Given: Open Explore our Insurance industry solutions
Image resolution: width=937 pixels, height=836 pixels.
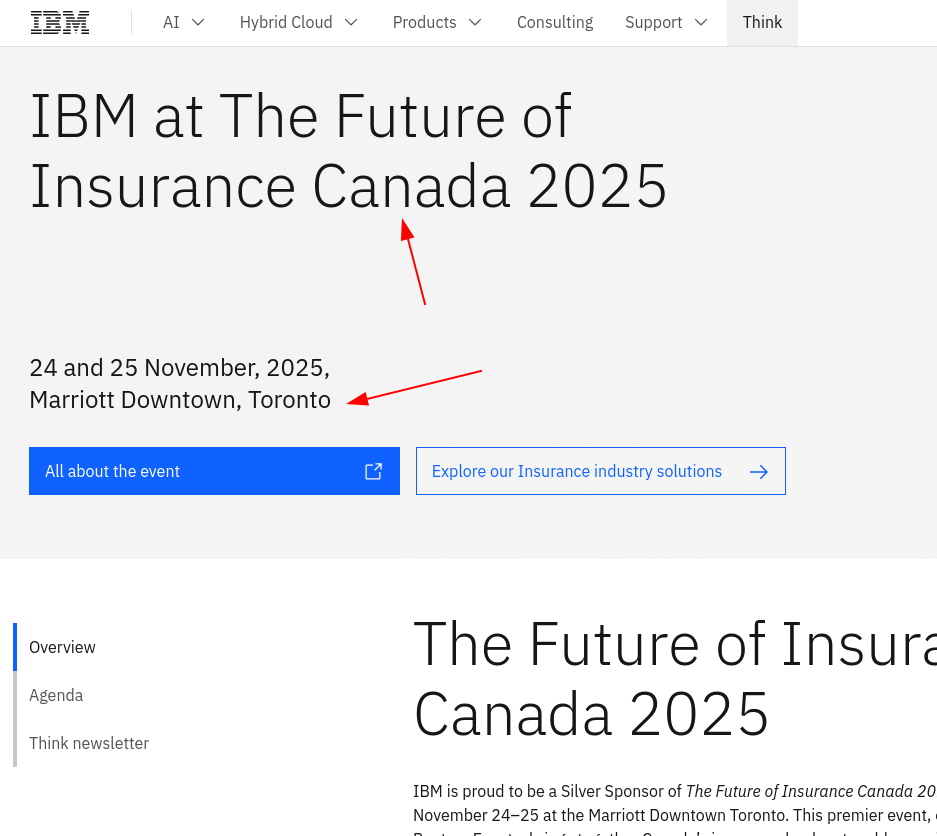Looking at the screenshot, I should click(577, 472).
